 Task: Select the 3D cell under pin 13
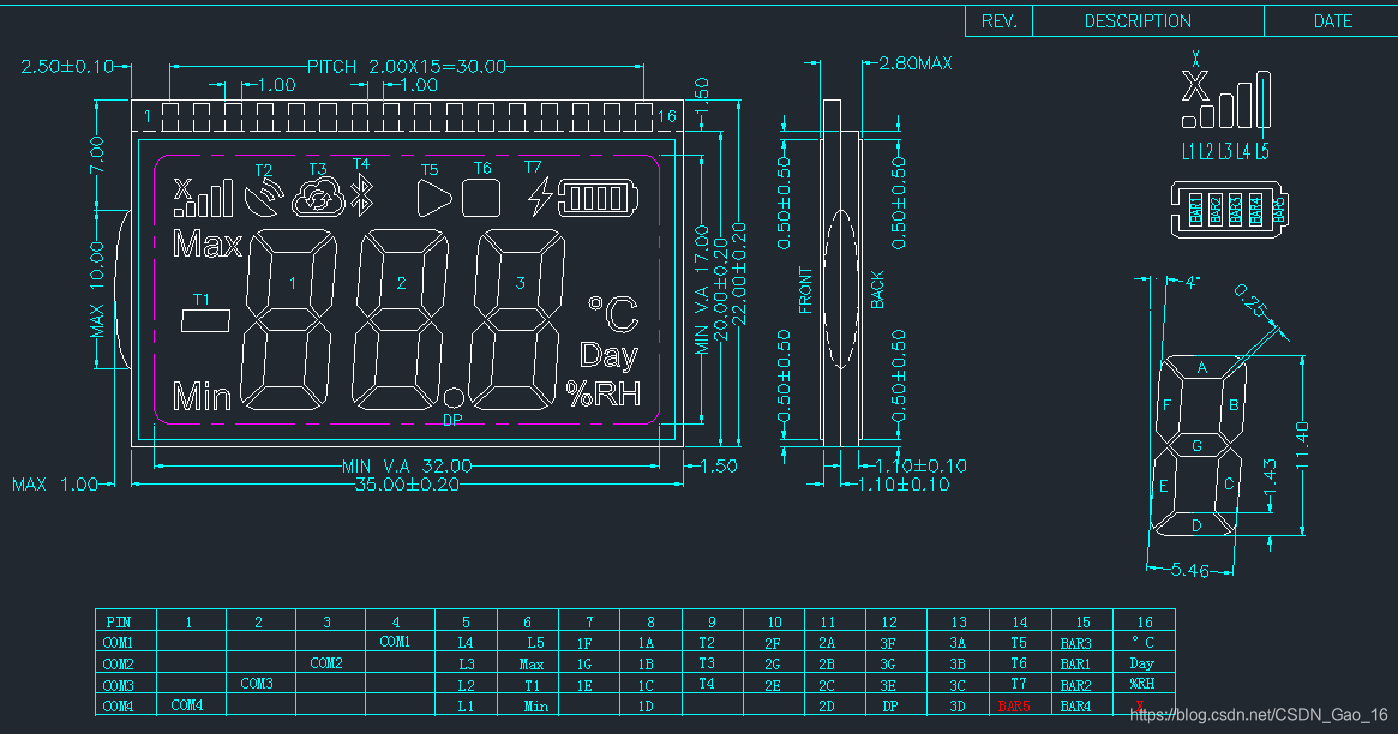click(x=958, y=706)
